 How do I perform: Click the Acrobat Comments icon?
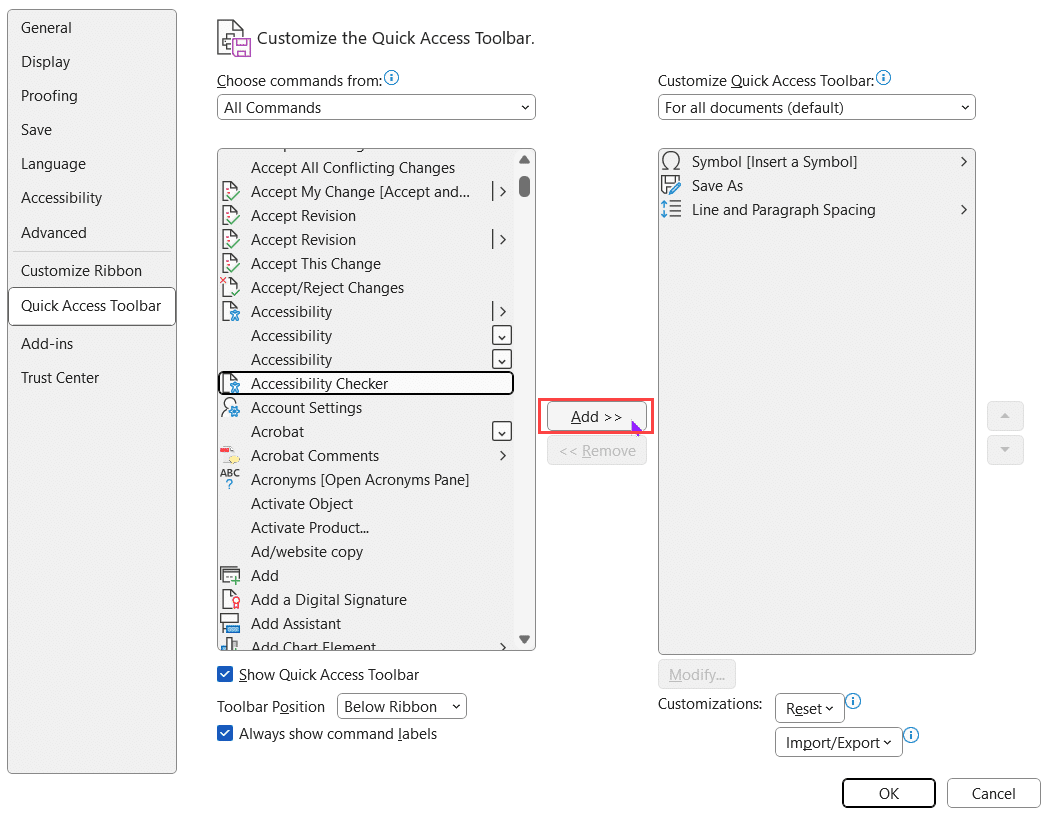231,455
